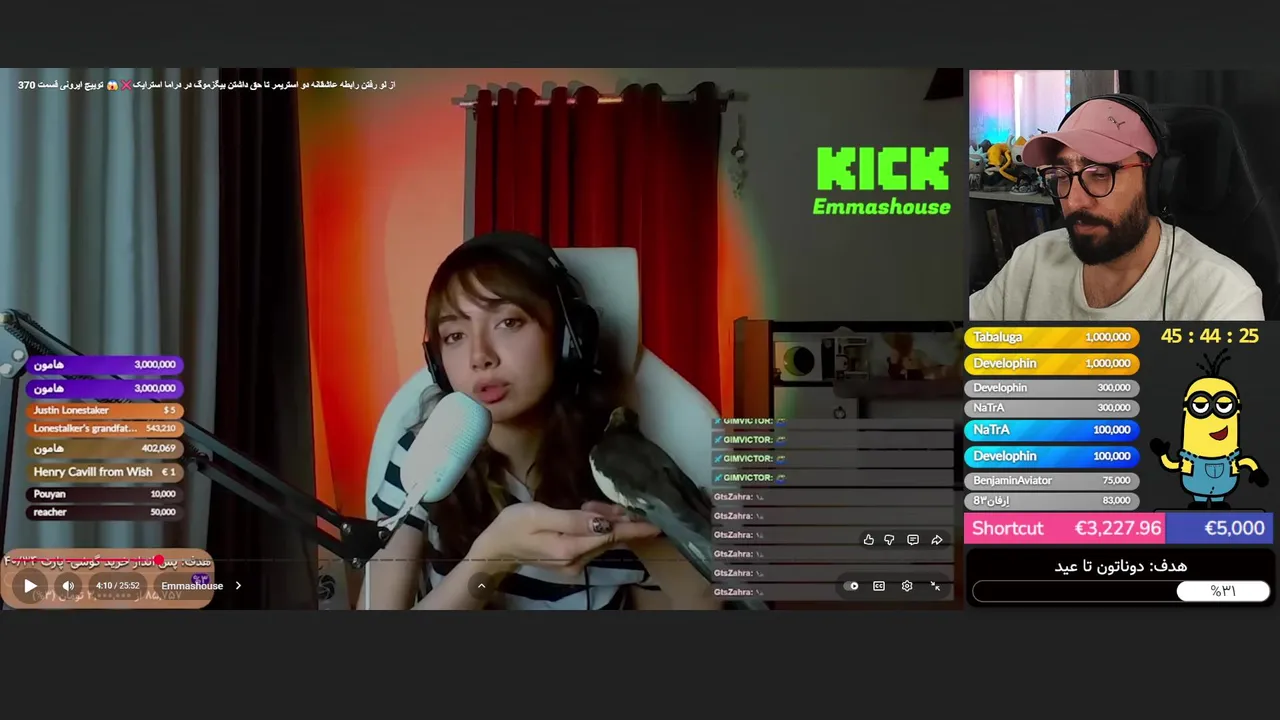This screenshot has width=1280, height=720.
Task: Like the video with thumbs up
Action: (868, 540)
